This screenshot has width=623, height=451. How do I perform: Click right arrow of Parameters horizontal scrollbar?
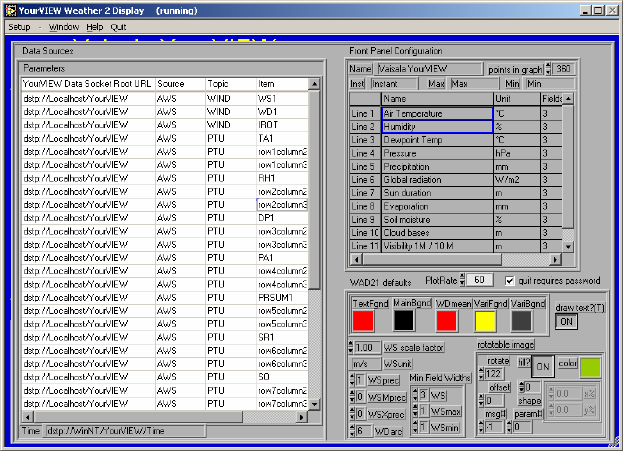coord(302,417)
